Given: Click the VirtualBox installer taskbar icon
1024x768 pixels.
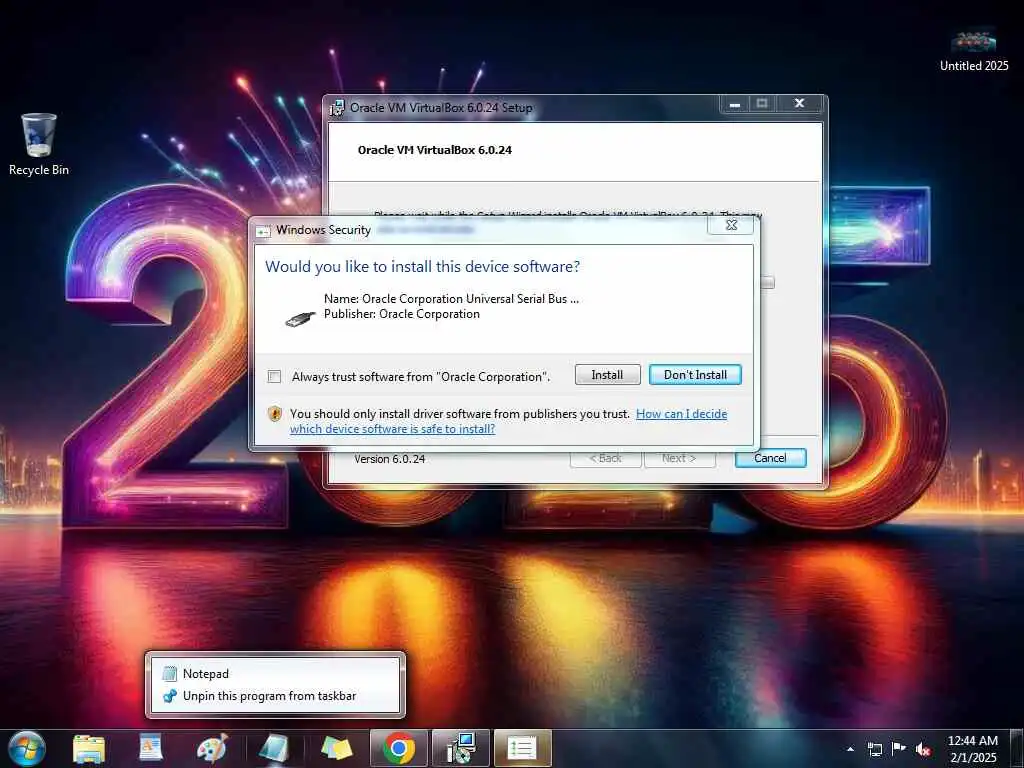Looking at the screenshot, I should click(461, 748).
